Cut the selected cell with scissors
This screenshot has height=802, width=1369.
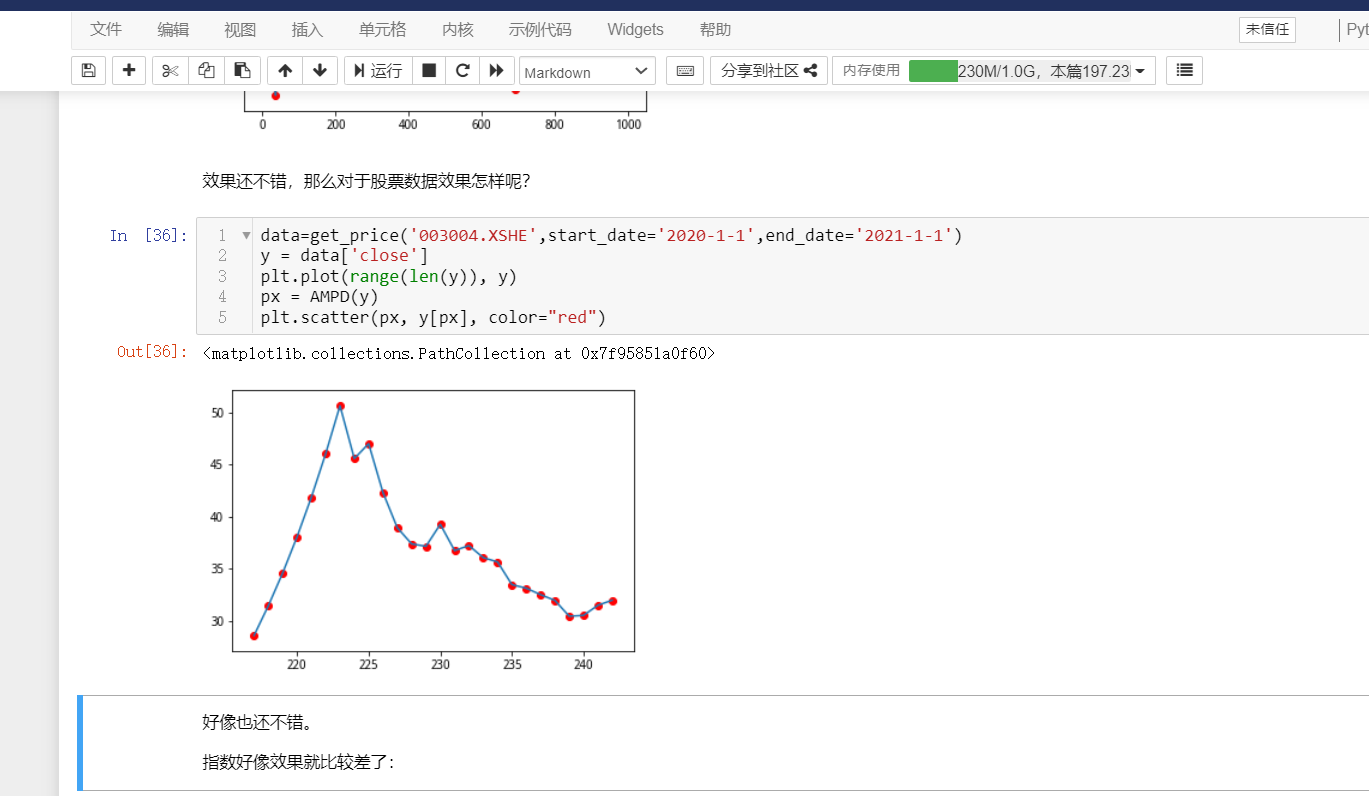[x=170, y=70]
